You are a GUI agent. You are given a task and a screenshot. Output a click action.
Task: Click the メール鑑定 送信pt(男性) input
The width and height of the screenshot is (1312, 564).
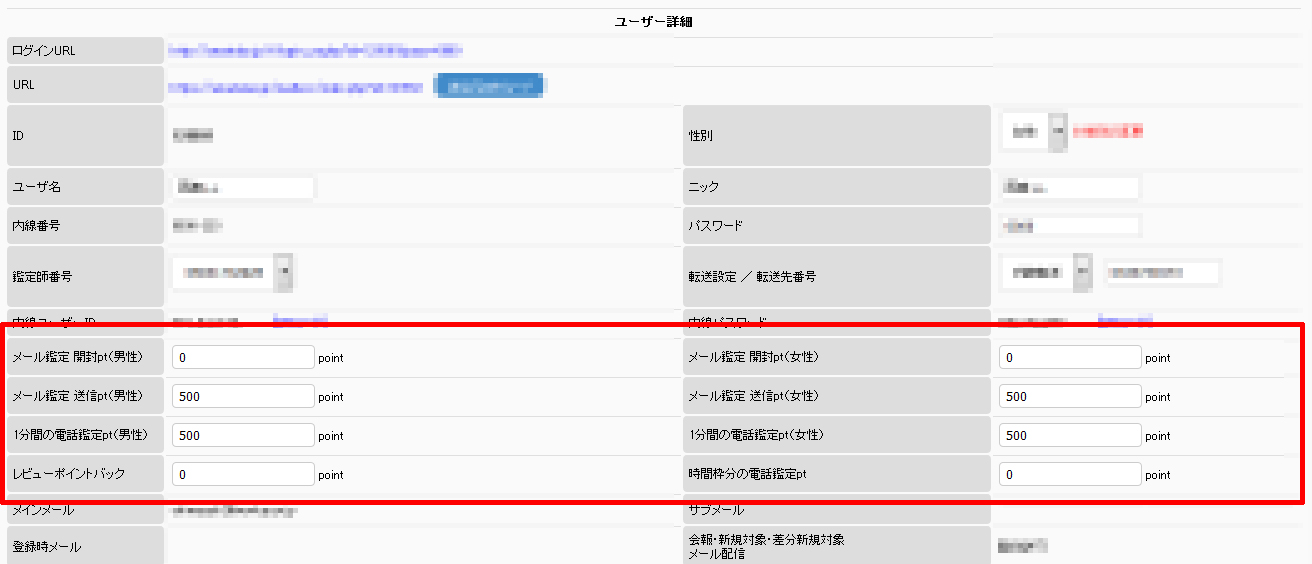pyautogui.click(x=243, y=396)
